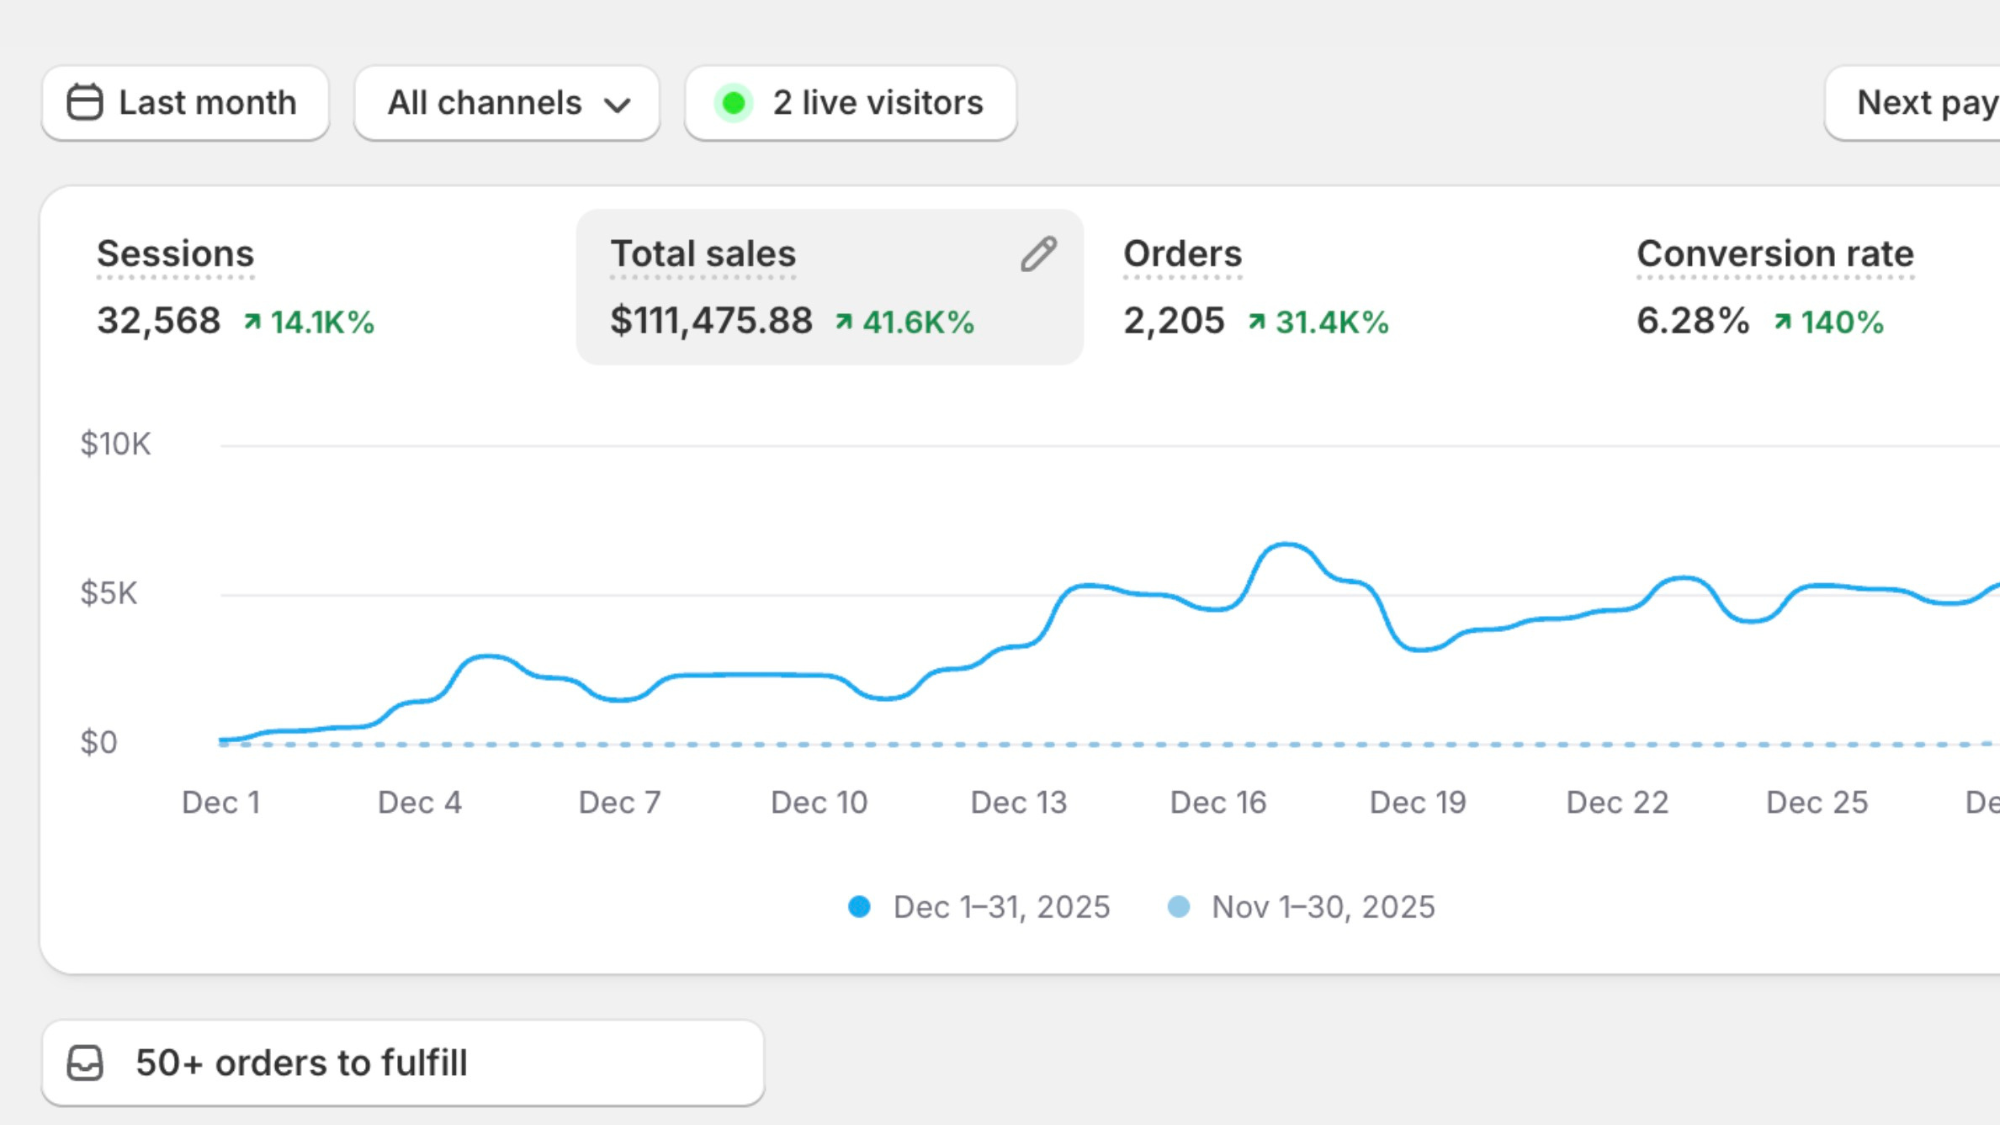Expand the chevron next to All channels
2000x1125 pixels.
point(618,105)
